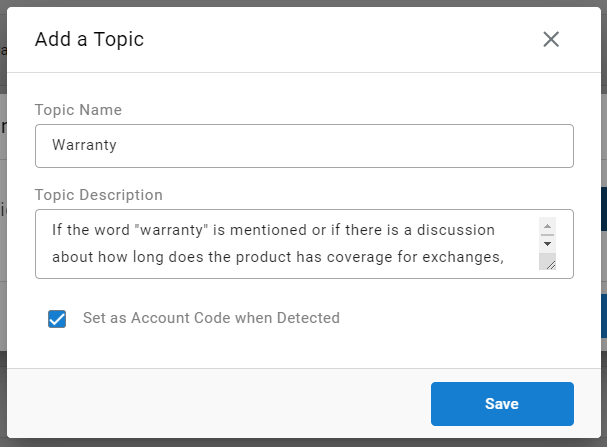
Task: Close the Add a Topic dialog
Action: pyautogui.click(x=551, y=39)
